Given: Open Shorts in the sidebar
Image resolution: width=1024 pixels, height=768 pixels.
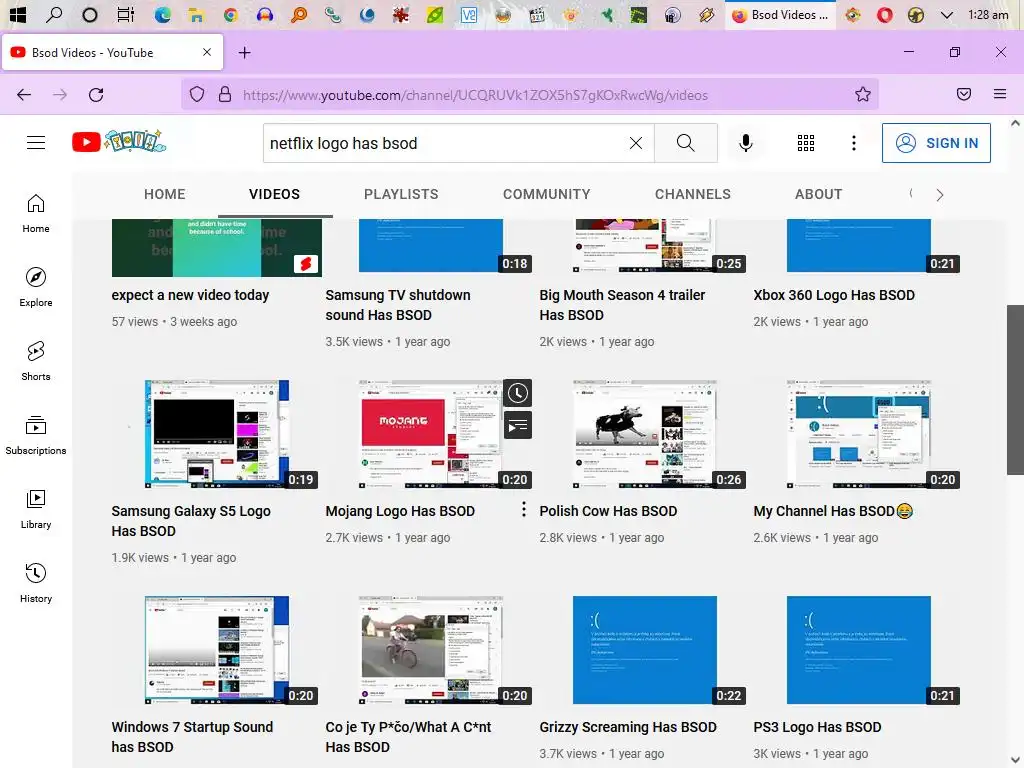Looking at the screenshot, I should click(36, 361).
